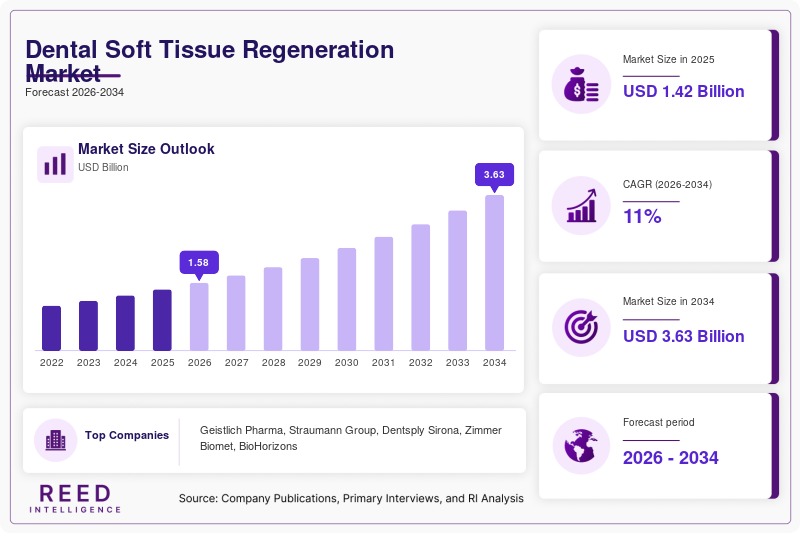Click the '11%' CAGR value
The height and width of the screenshot is (533, 800).
point(642,216)
